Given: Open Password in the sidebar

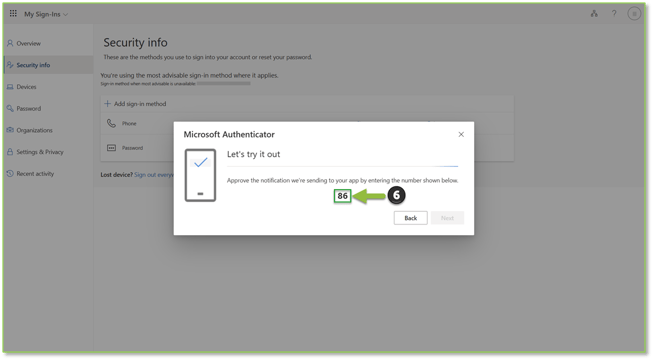Looking at the screenshot, I should click(29, 108).
